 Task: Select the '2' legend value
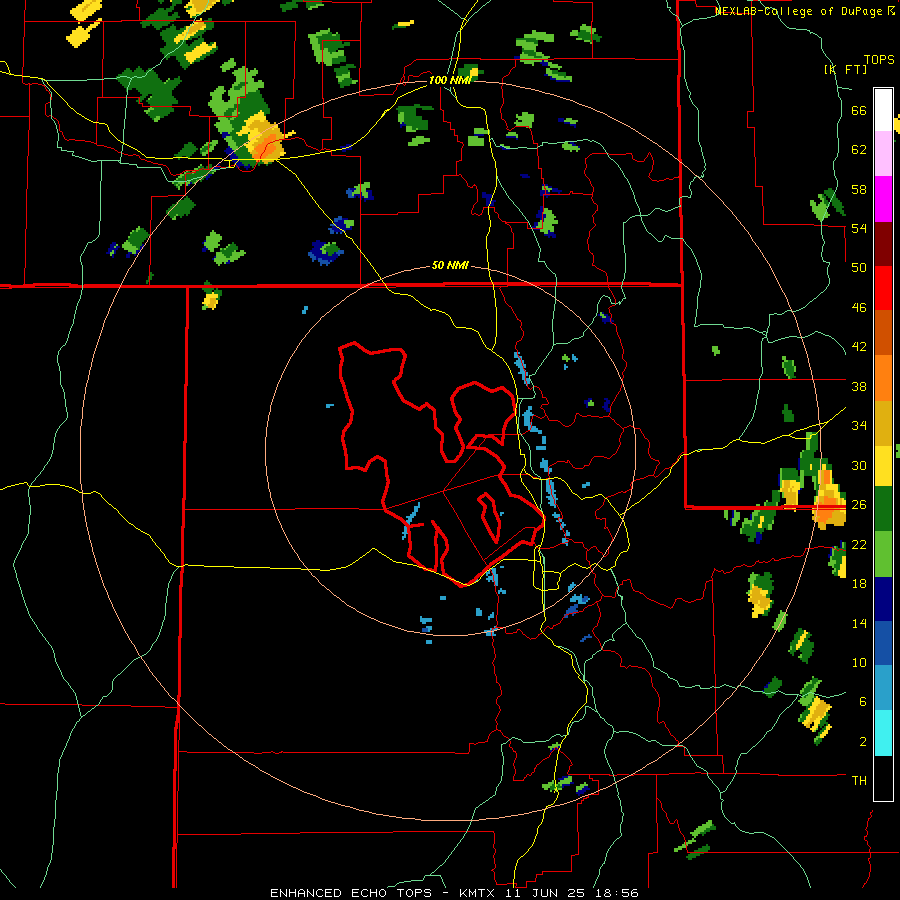pos(863,742)
